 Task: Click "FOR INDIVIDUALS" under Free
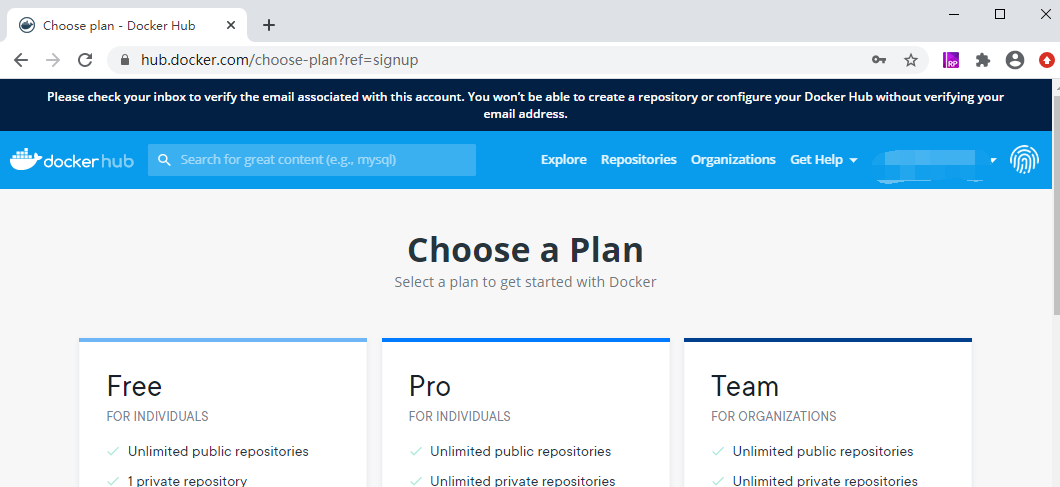pyautogui.click(x=158, y=416)
